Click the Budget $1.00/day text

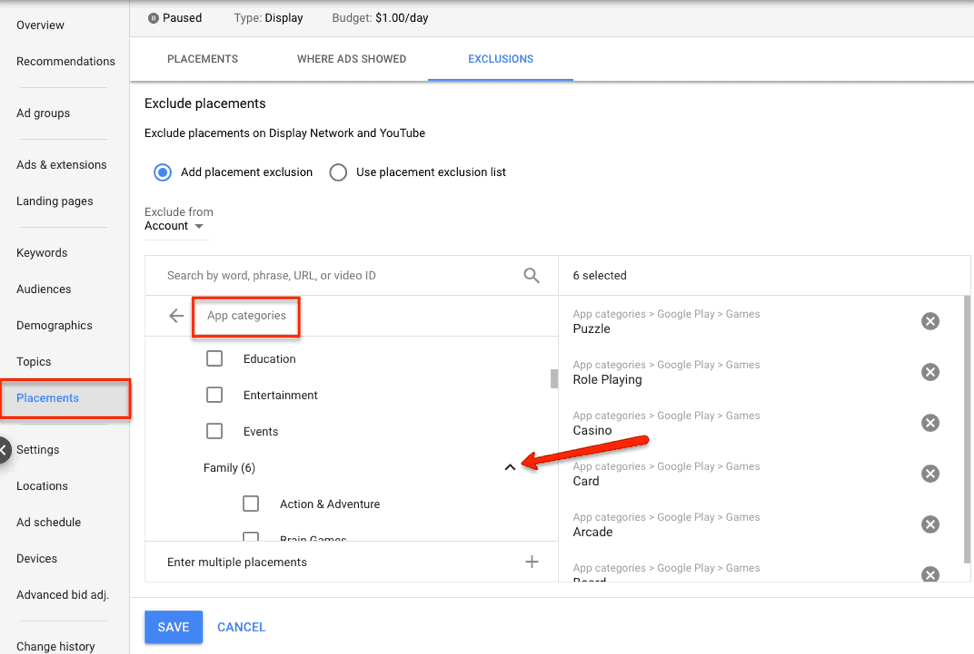click(x=380, y=18)
